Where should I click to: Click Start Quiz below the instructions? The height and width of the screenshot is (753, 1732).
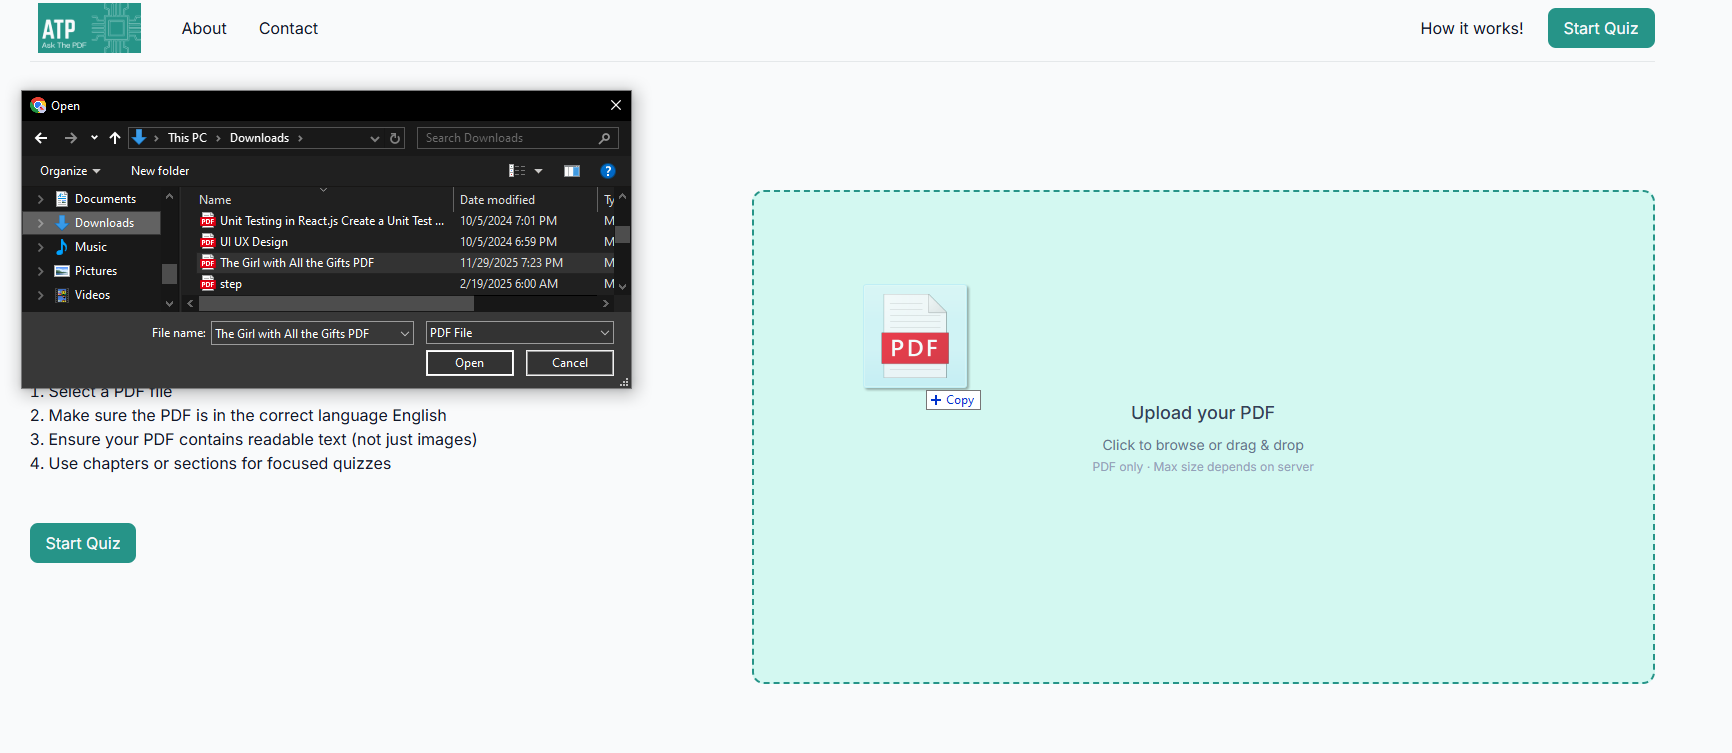point(83,543)
